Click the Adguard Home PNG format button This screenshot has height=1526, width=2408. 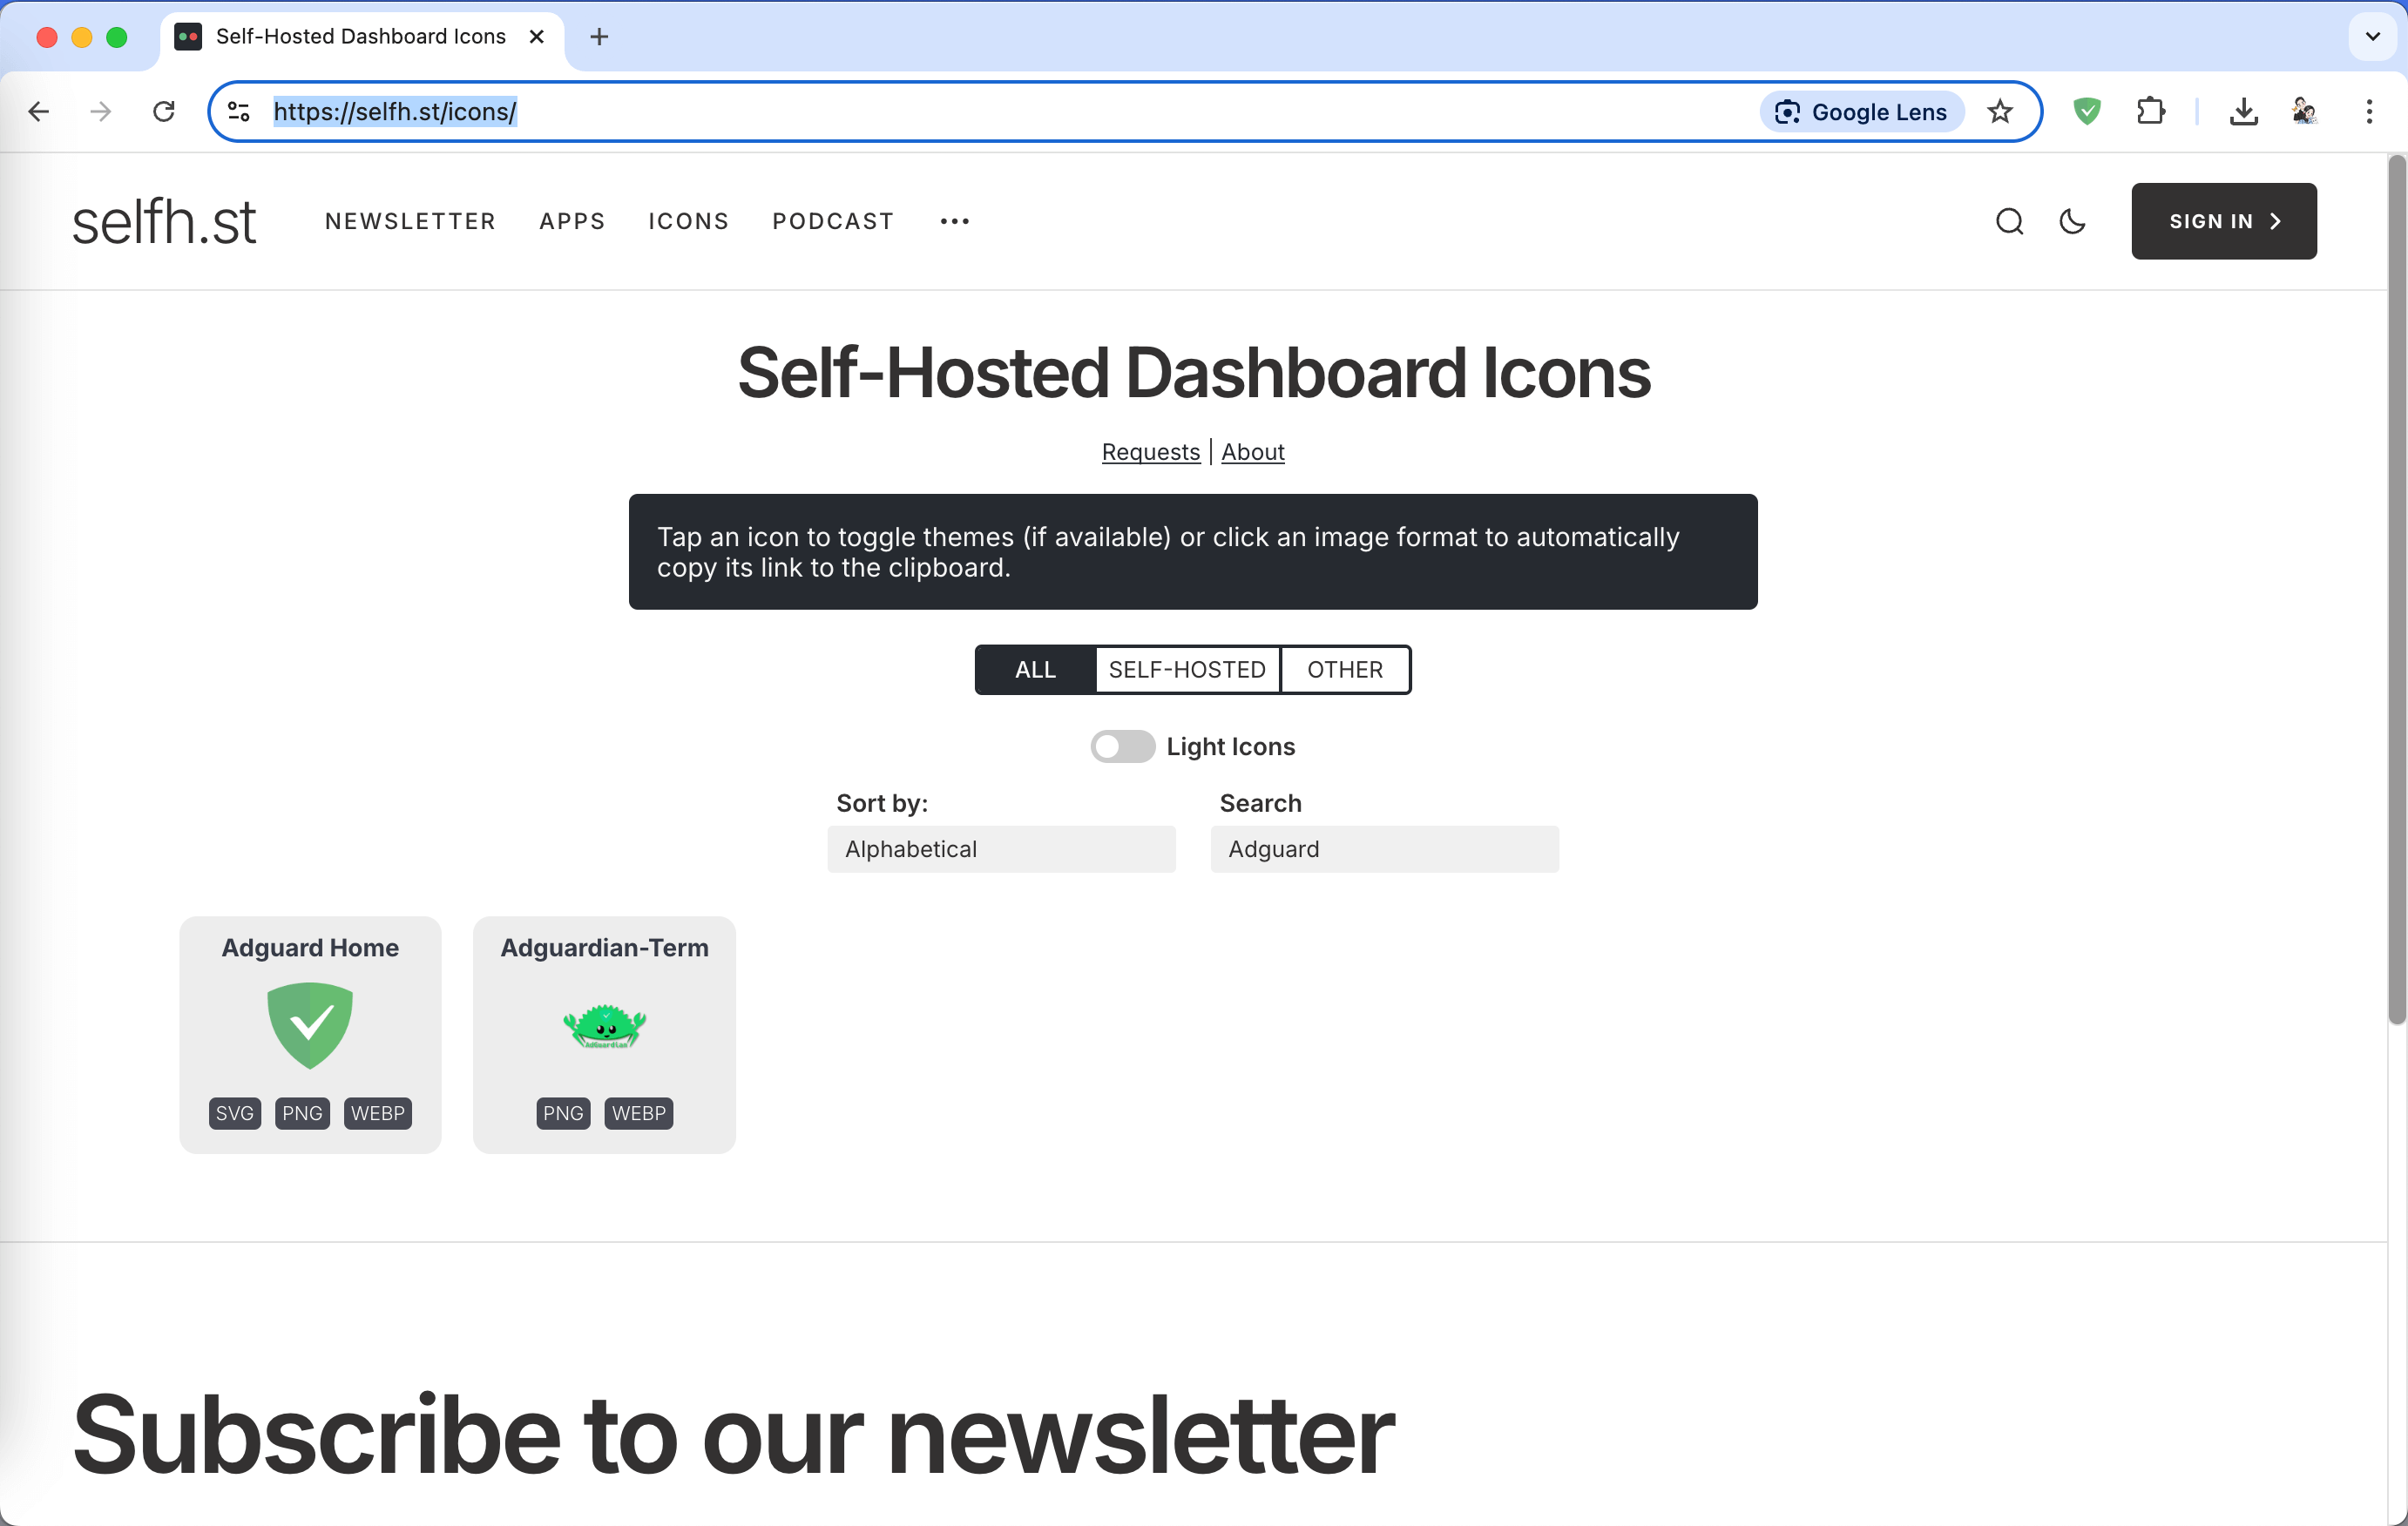coord(304,1112)
